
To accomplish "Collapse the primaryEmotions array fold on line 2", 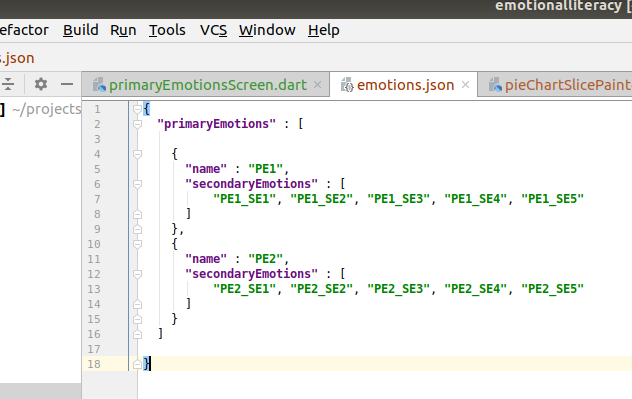I will tap(137, 124).
